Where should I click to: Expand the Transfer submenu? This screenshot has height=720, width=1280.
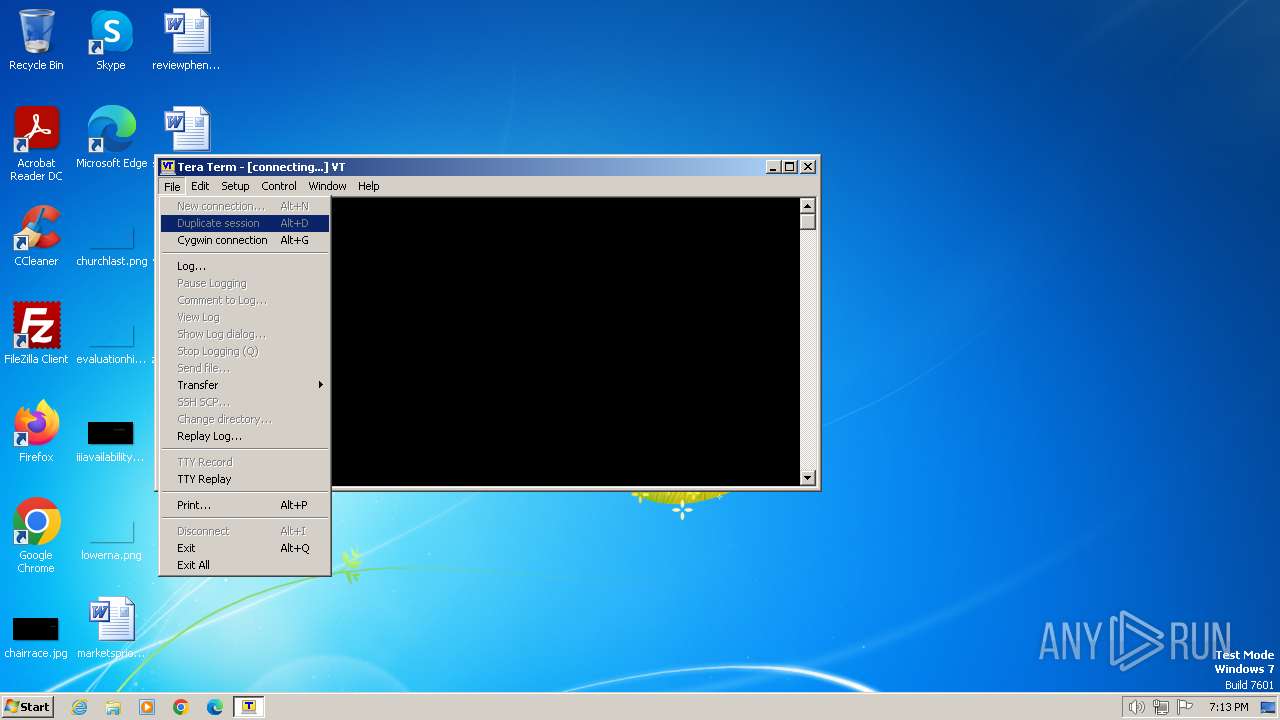pyautogui.click(x=245, y=385)
